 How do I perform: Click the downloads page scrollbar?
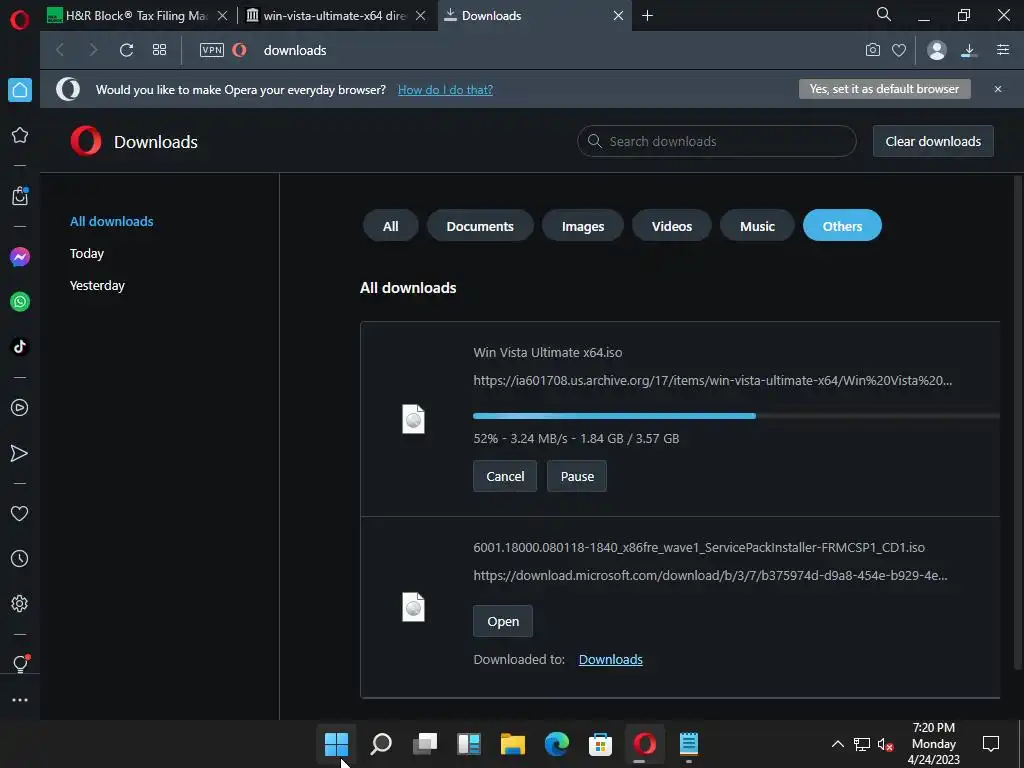[1017, 422]
